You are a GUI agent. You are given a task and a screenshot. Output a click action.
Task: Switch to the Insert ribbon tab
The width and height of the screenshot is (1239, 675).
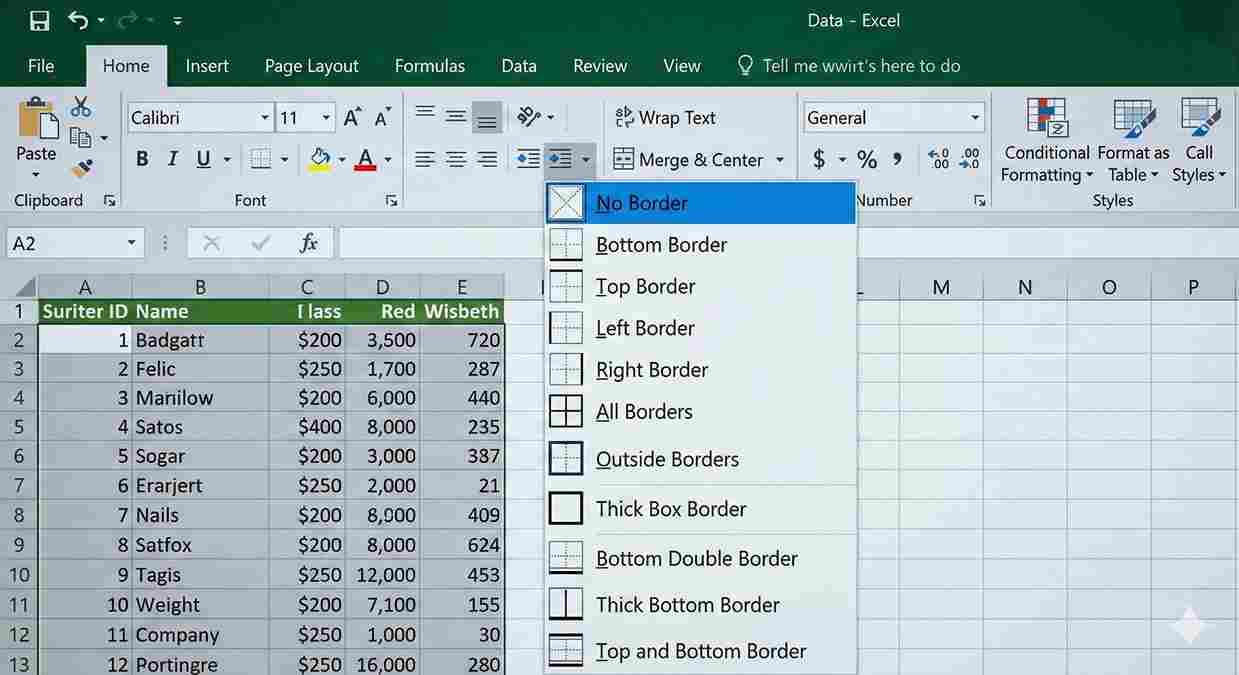(206, 66)
